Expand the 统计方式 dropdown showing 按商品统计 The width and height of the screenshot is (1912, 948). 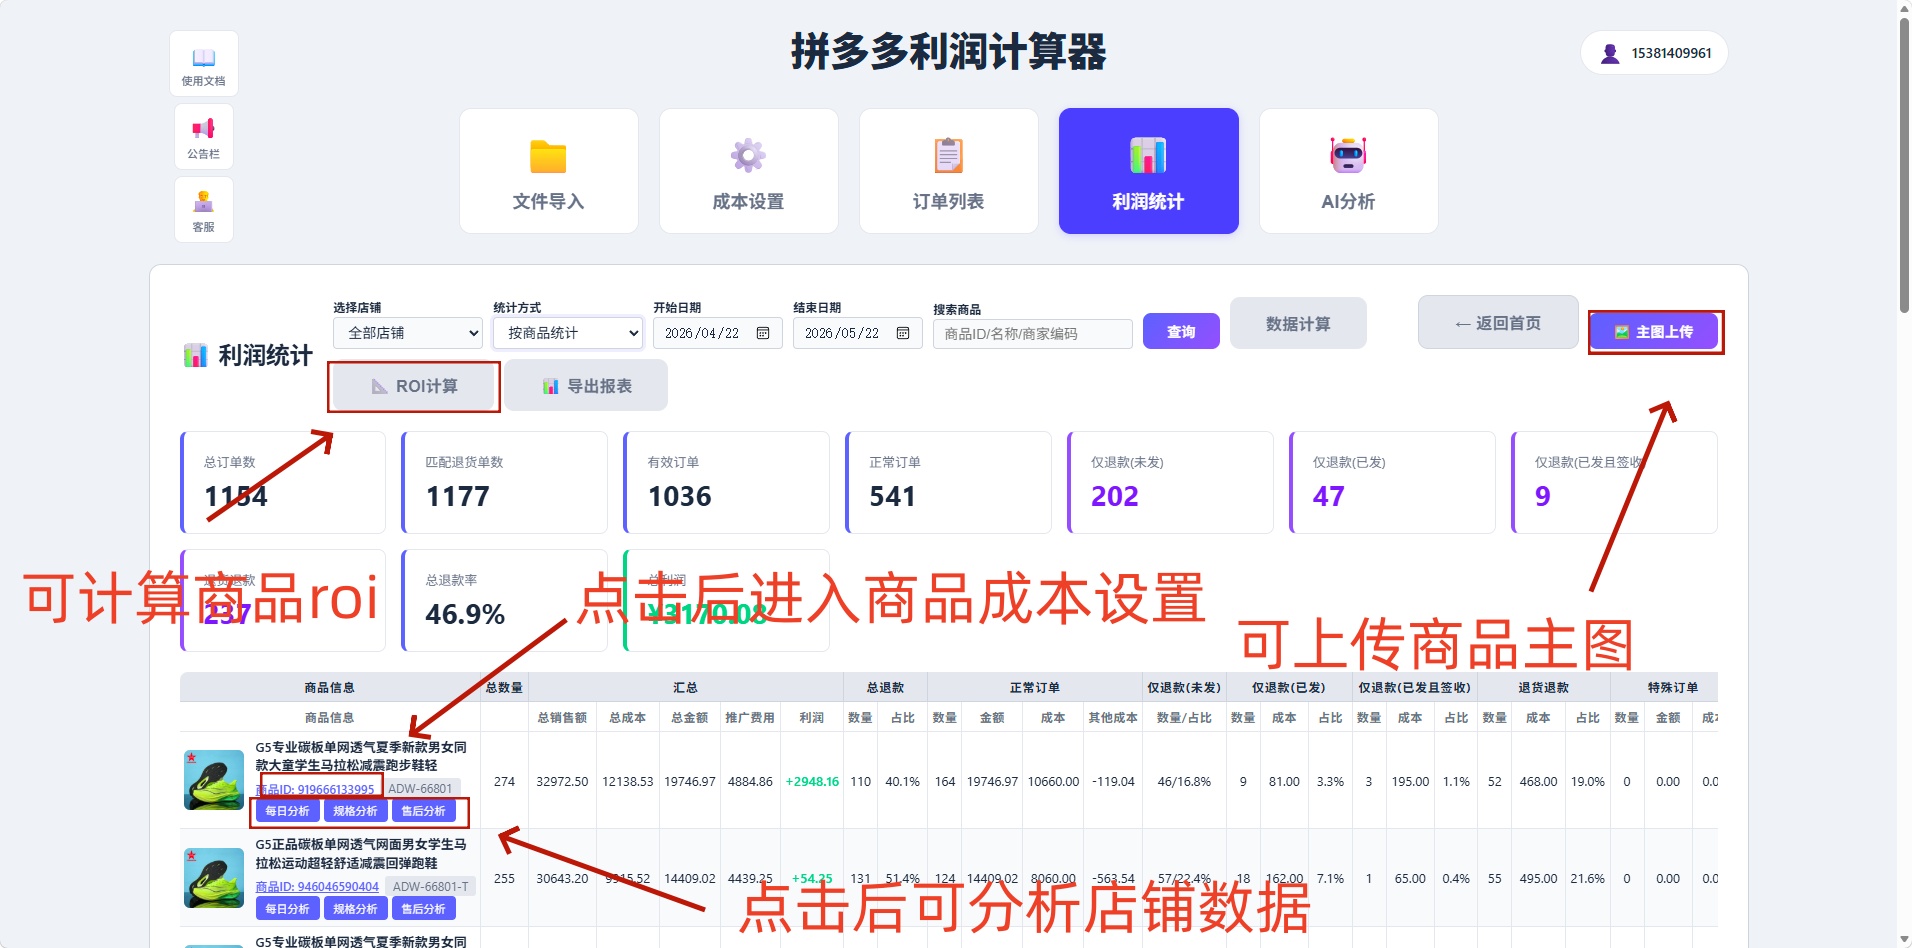point(568,333)
